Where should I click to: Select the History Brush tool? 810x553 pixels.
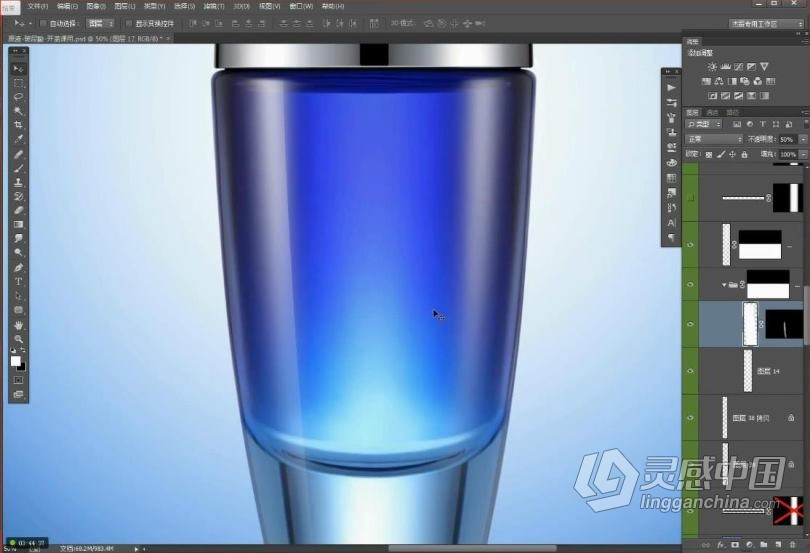pyautogui.click(x=18, y=196)
